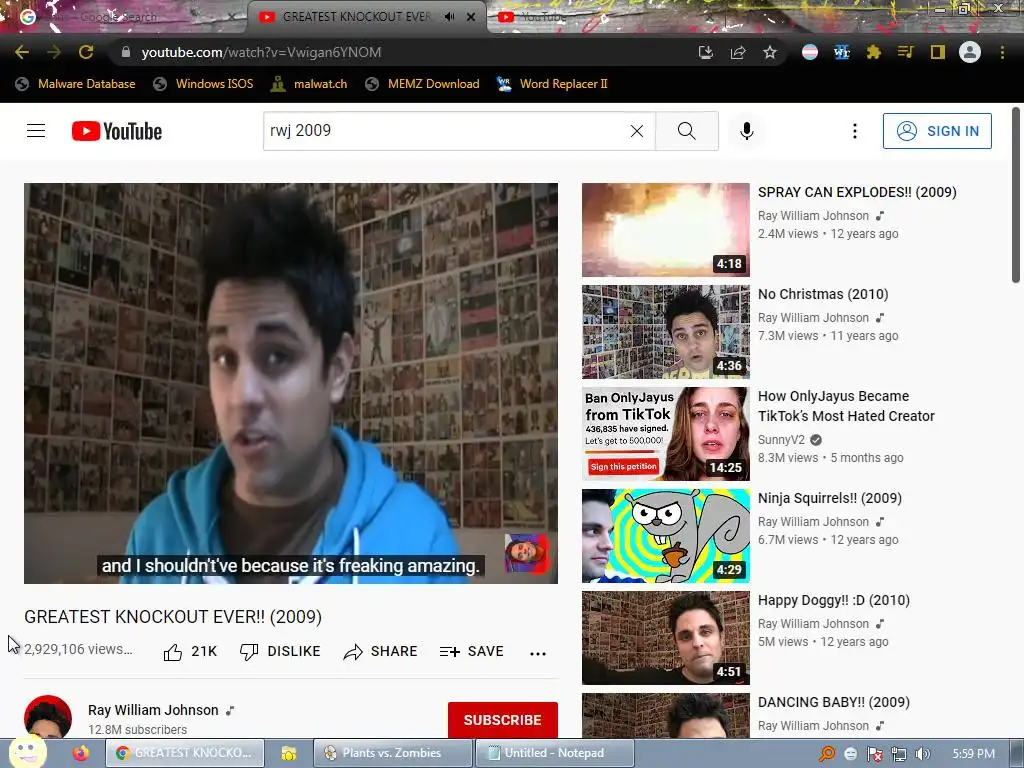Open Chrome three-dot menu

[1002, 52]
